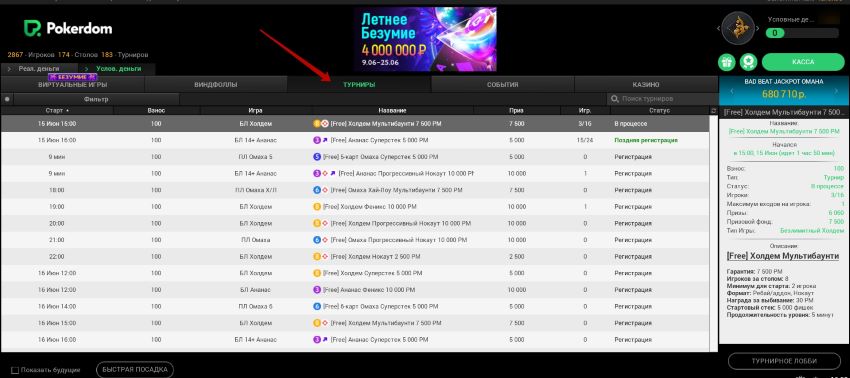Click the green Поздняя регистрация status
The height and width of the screenshot is (378, 850).
click(646, 140)
